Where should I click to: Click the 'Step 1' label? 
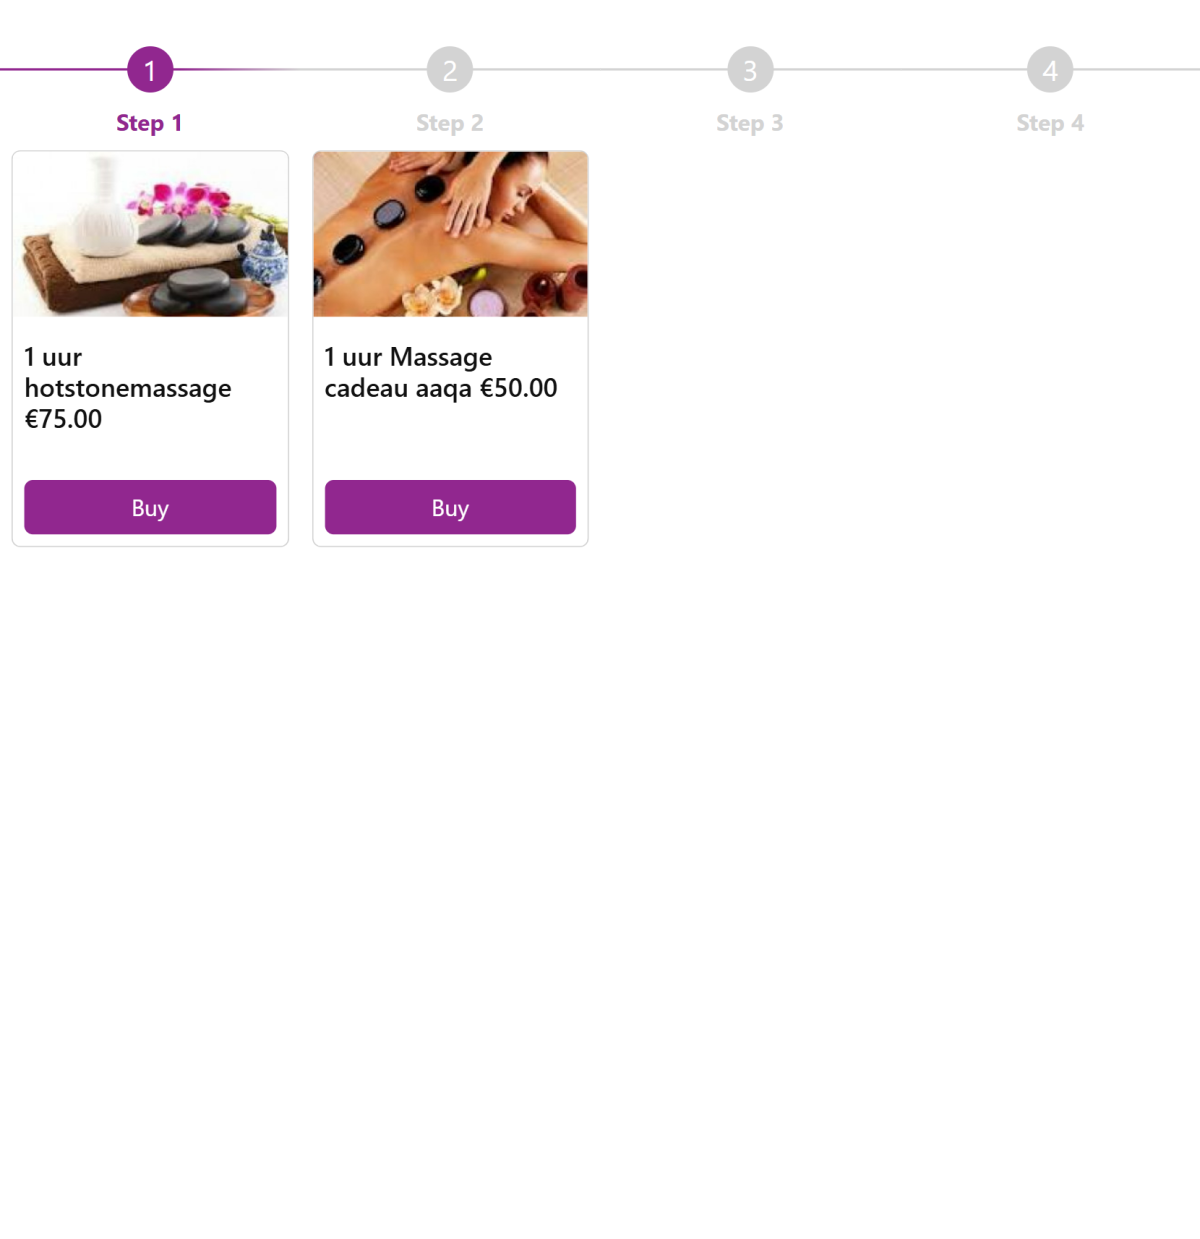[150, 123]
